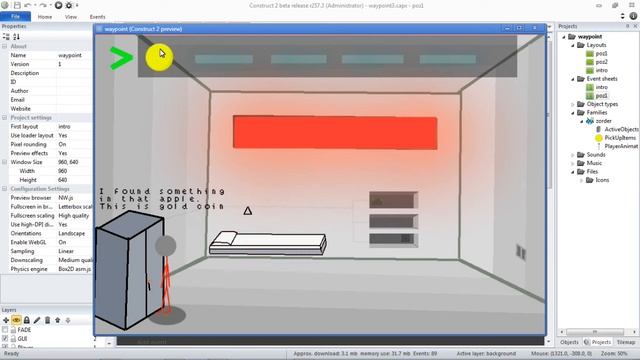
Task: Toggle the layer visibility eye button
Action: pos(16,320)
